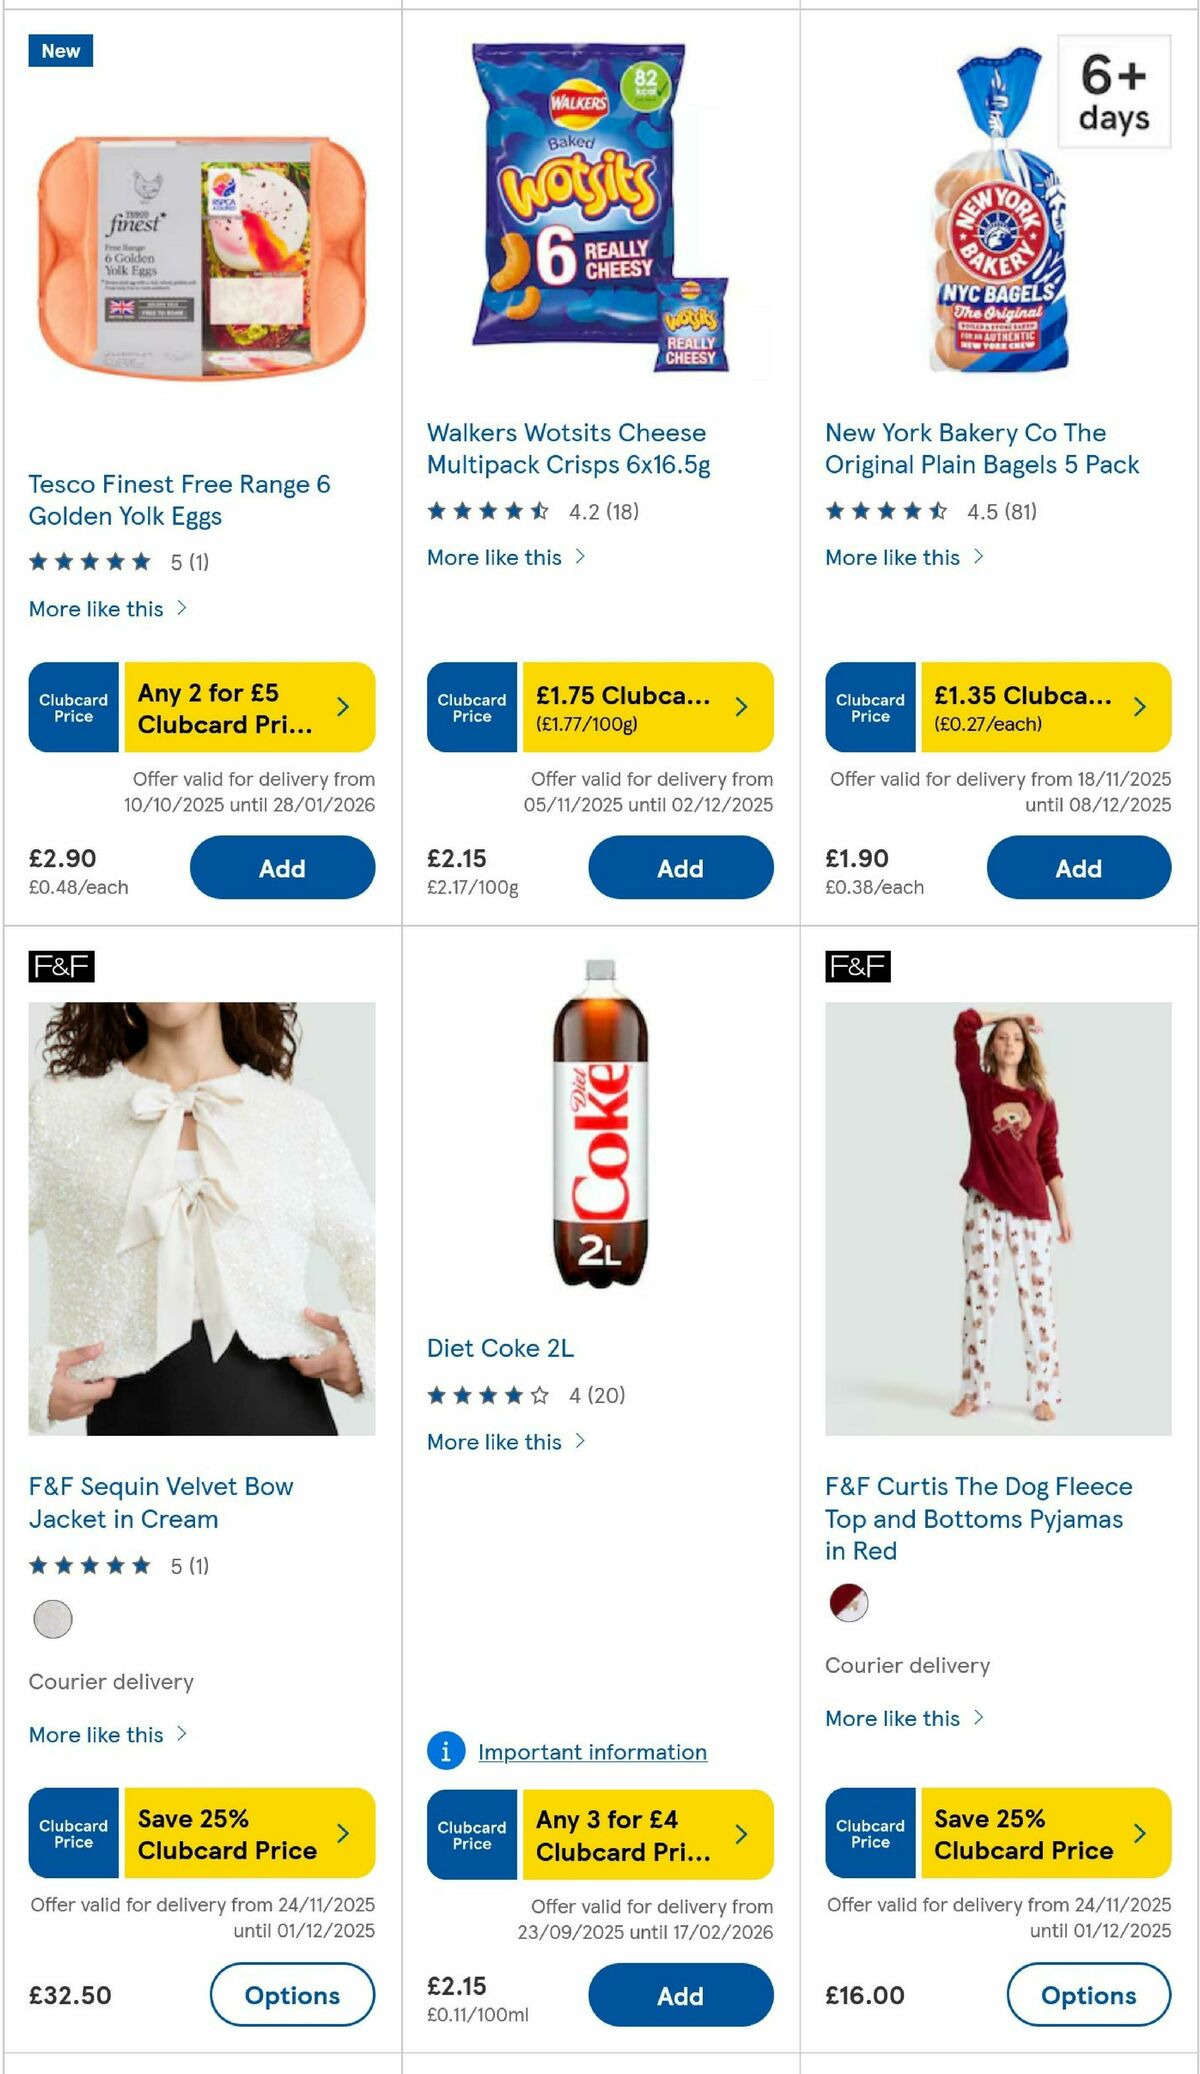Click the blue info icon near Important information
The height and width of the screenshot is (2074, 1200).
[447, 1752]
